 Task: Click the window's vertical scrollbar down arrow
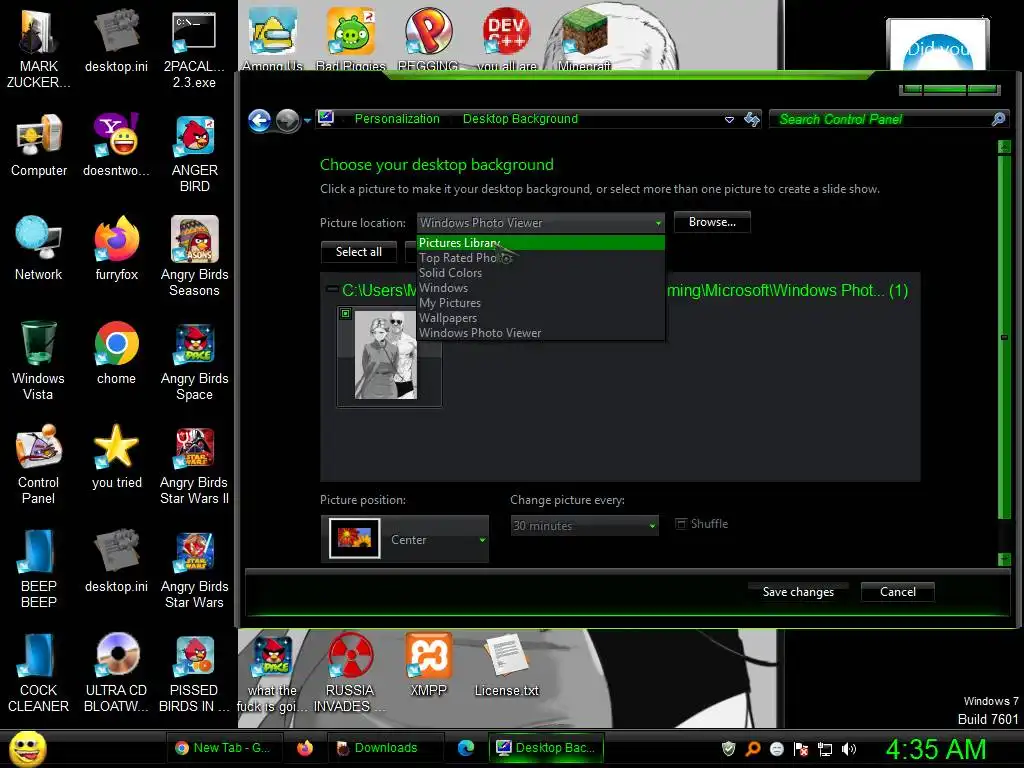coord(1004,559)
